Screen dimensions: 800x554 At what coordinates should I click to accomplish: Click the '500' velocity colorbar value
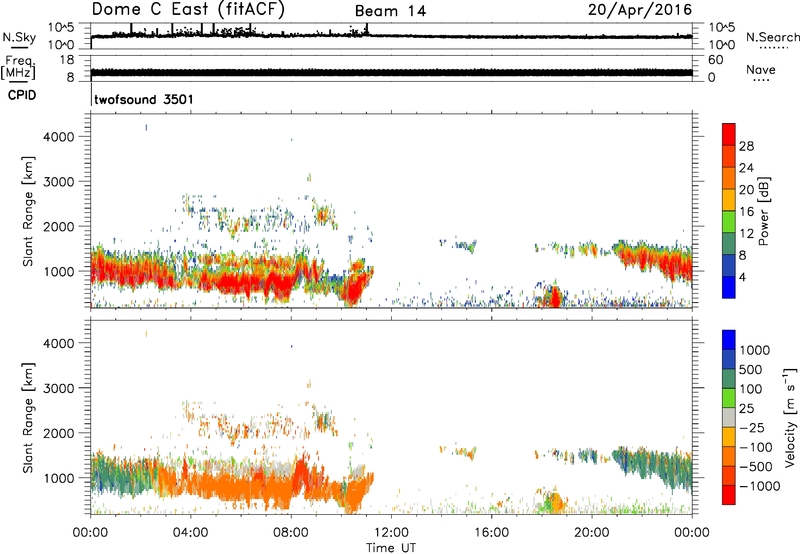(750, 369)
